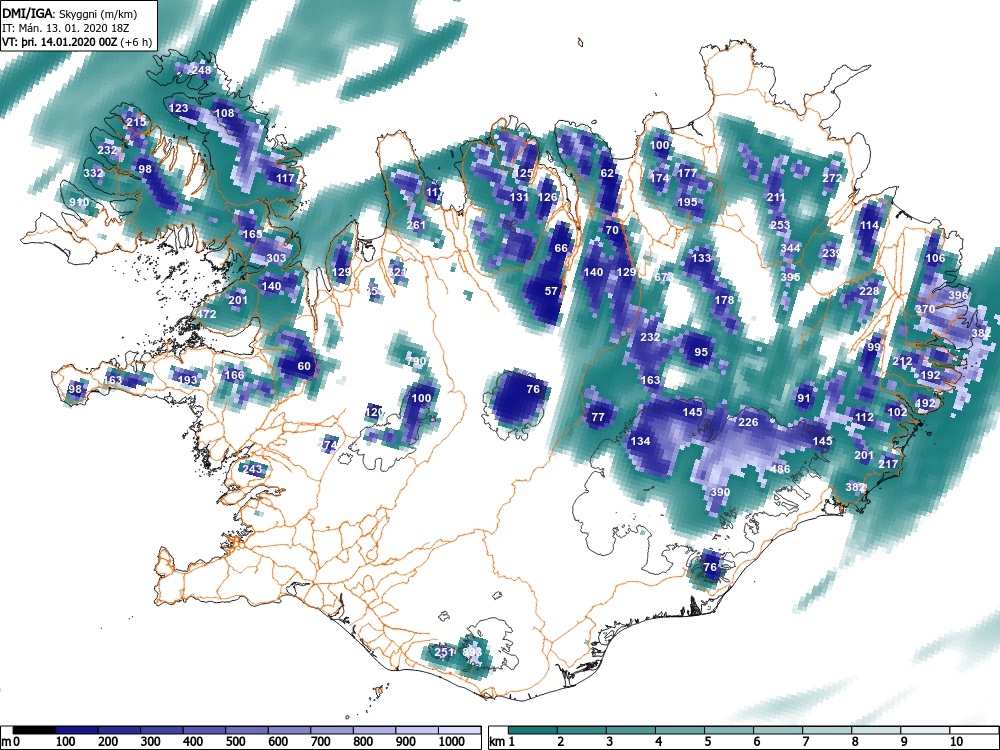
Task: Click the 'm 0' legend label
Action: [x=11, y=741]
